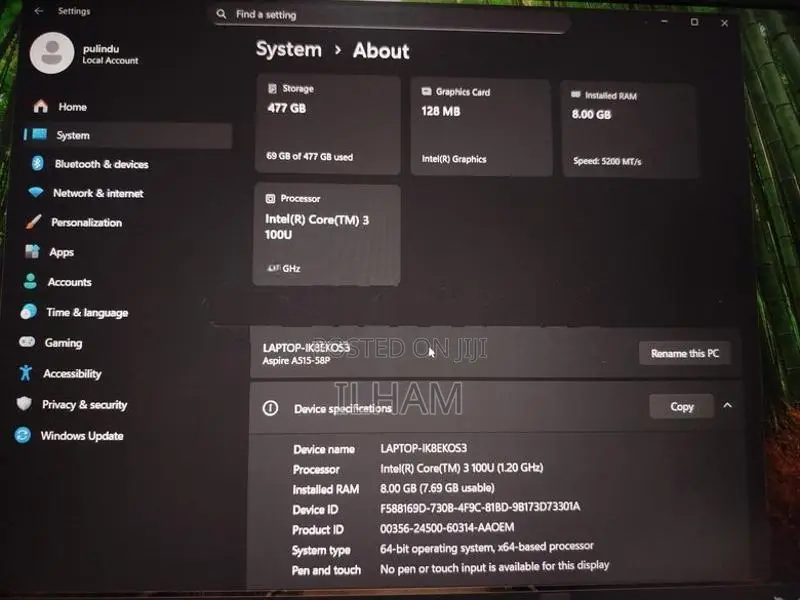Viewport: 800px width, 600px height.
Task: Click the Processor chip icon
Action: (270, 198)
